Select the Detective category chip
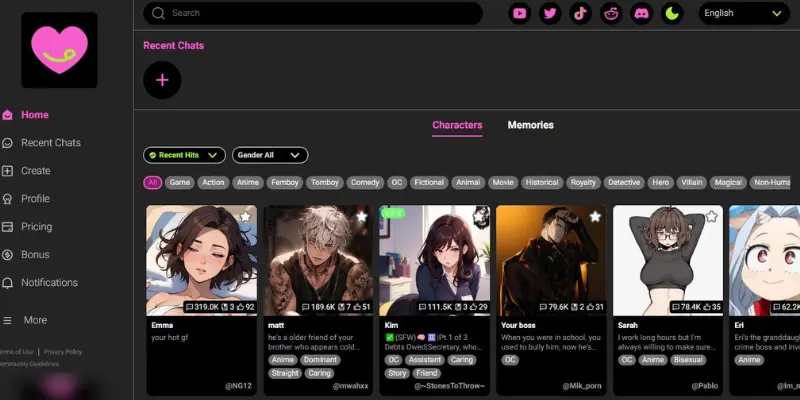The width and height of the screenshot is (800, 400). point(624,183)
